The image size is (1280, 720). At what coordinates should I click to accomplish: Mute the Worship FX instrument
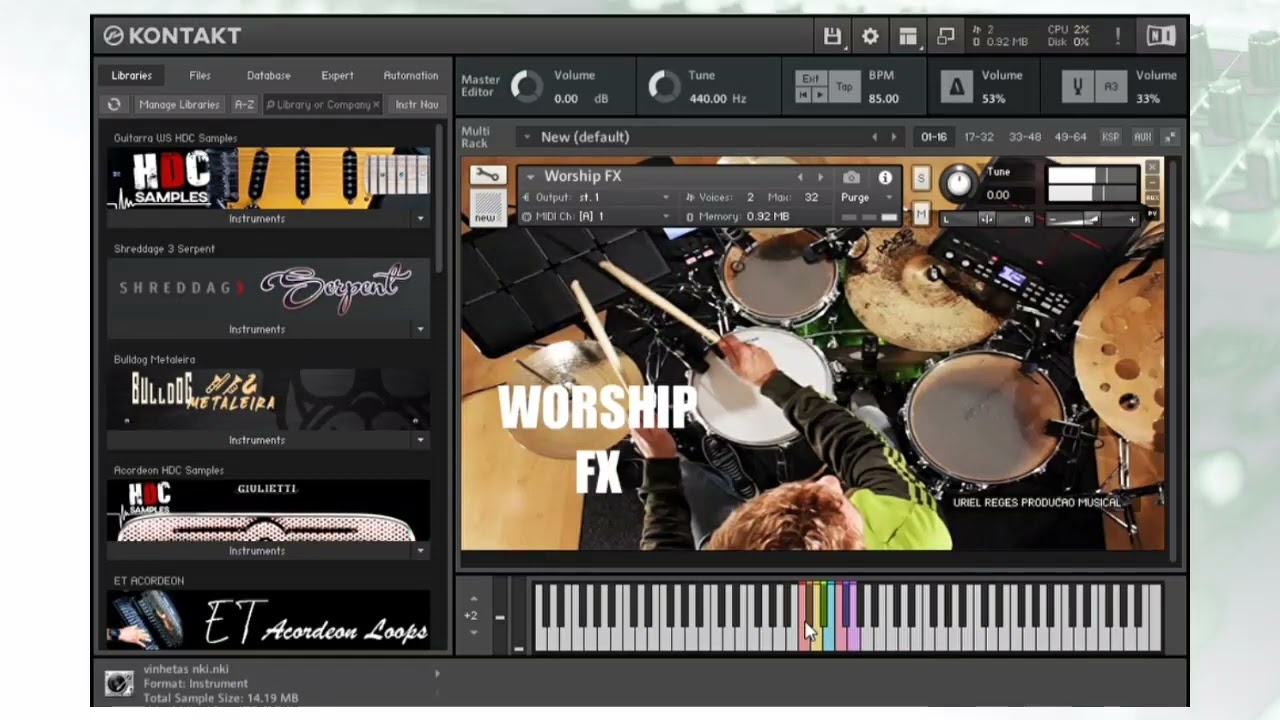pyautogui.click(x=921, y=213)
